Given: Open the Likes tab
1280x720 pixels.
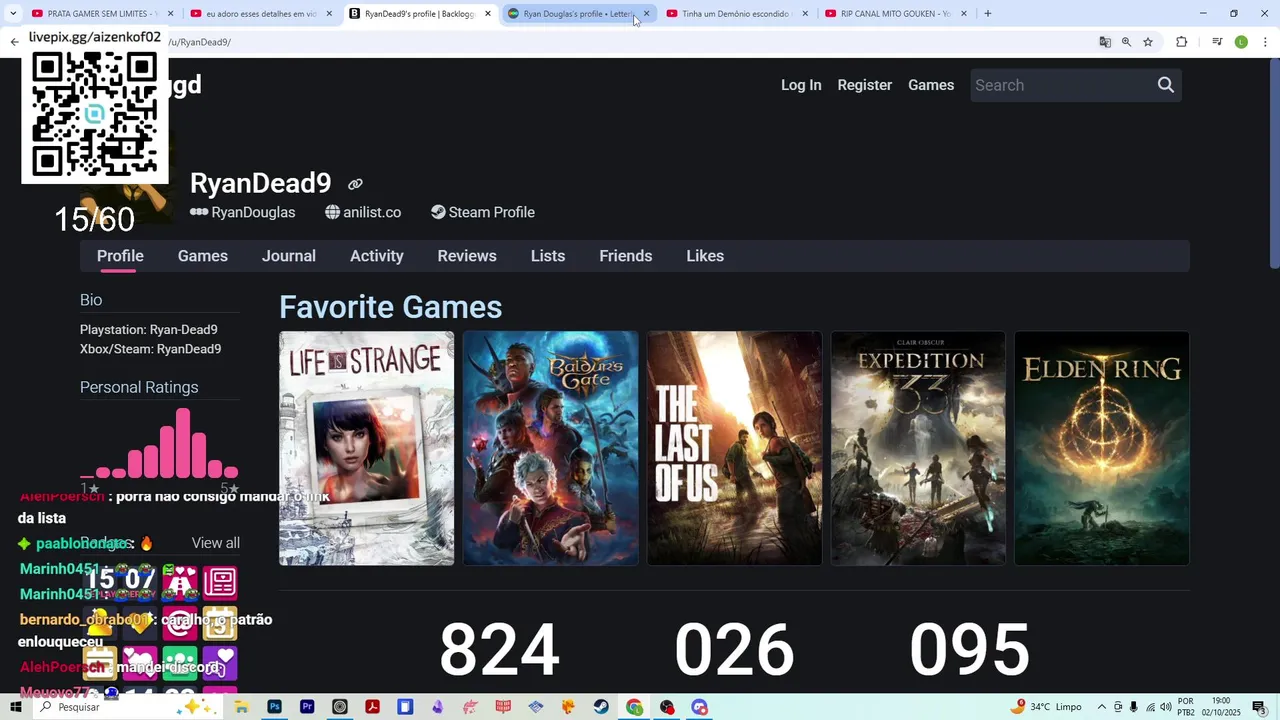Looking at the screenshot, I should click(705, 256).
